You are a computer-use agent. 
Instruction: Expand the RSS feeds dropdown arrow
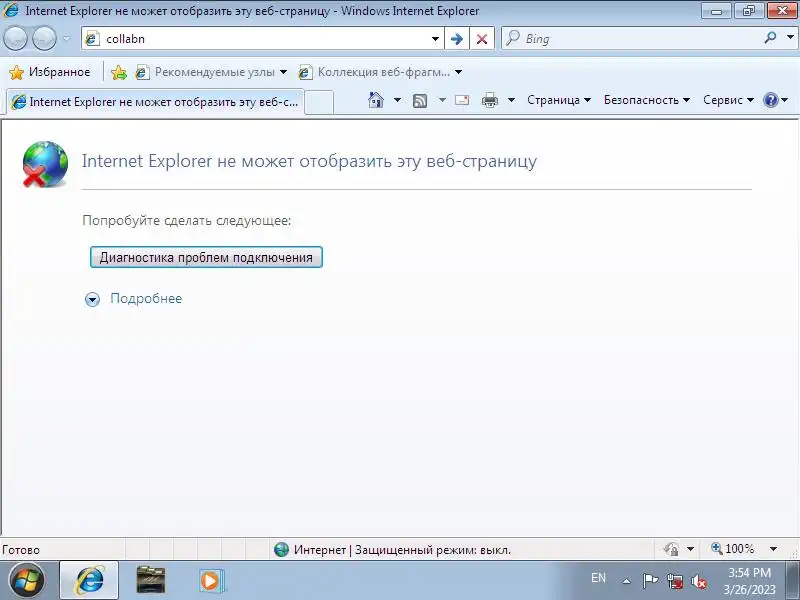click(442, 100)
